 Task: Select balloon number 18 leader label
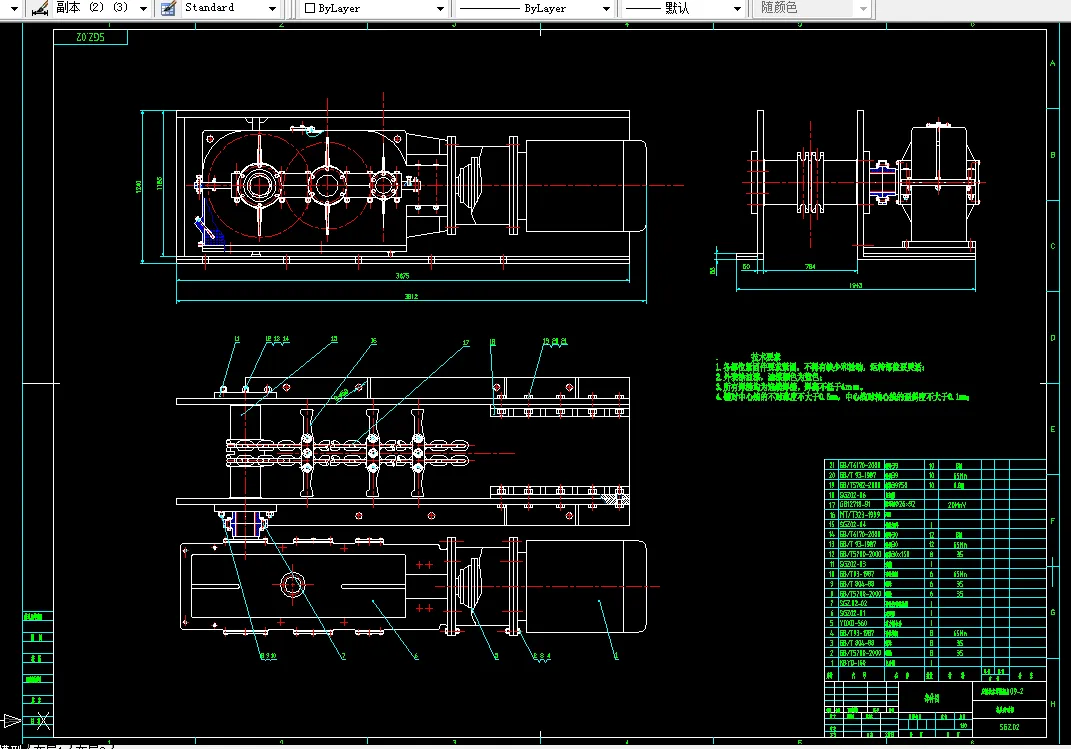point(492,343)
